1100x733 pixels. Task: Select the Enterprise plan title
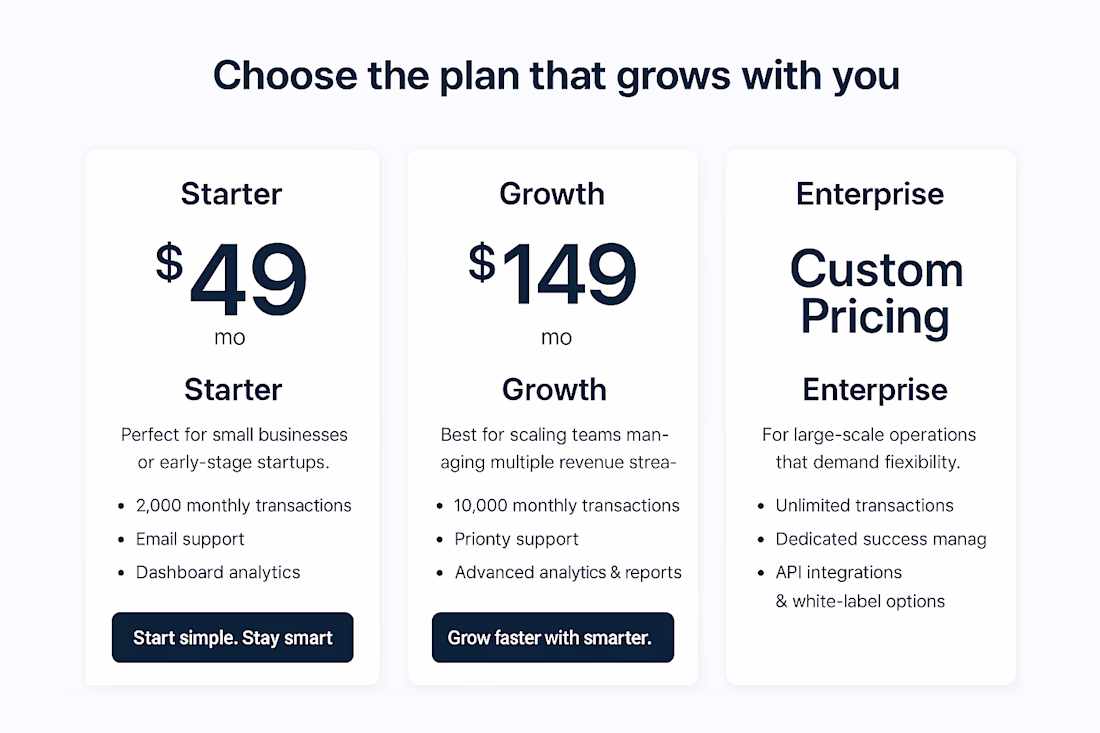point(870,194)
